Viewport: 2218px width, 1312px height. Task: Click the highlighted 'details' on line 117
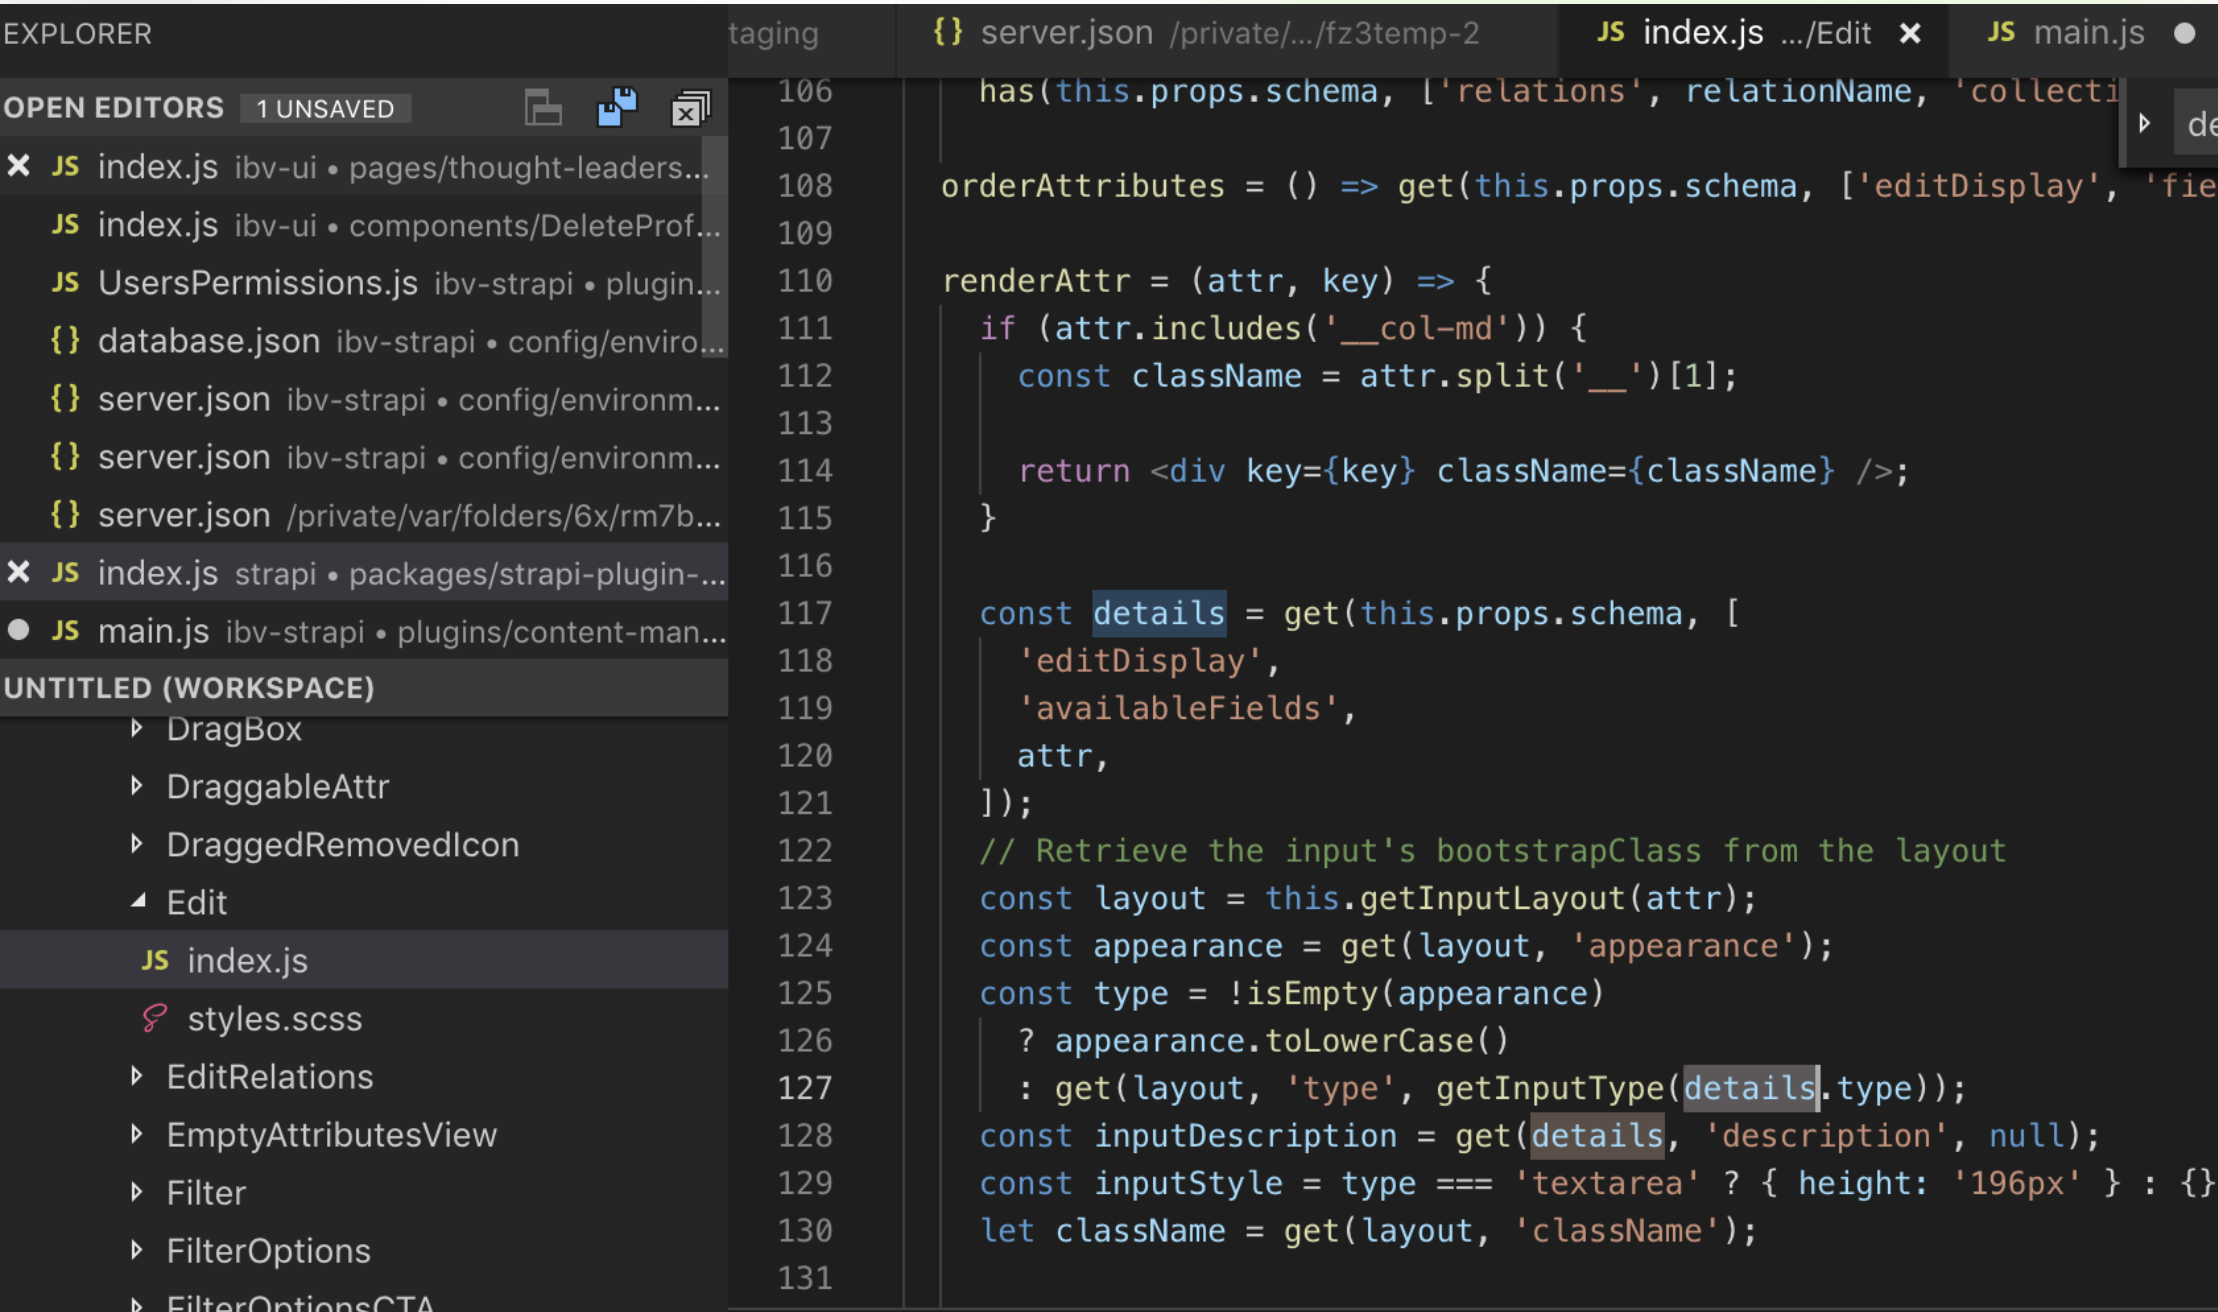1159,613
